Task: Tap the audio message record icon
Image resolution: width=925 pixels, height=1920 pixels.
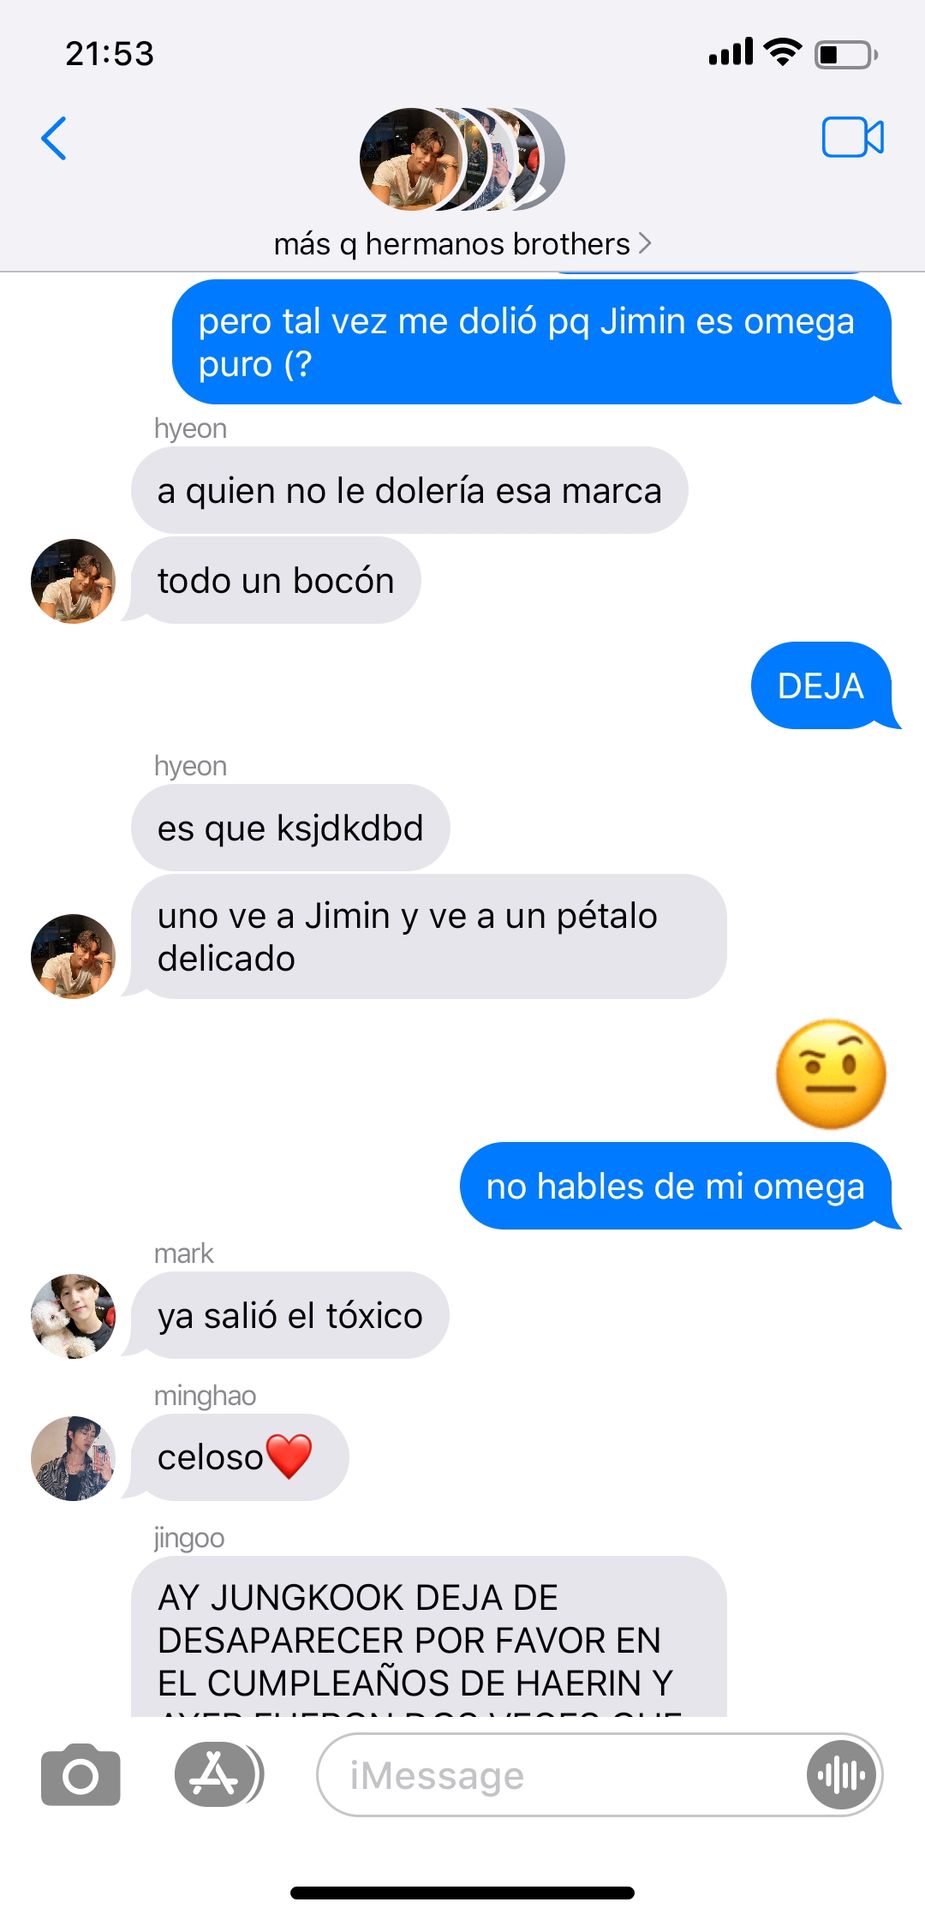Action: (x=842, y=1775)
